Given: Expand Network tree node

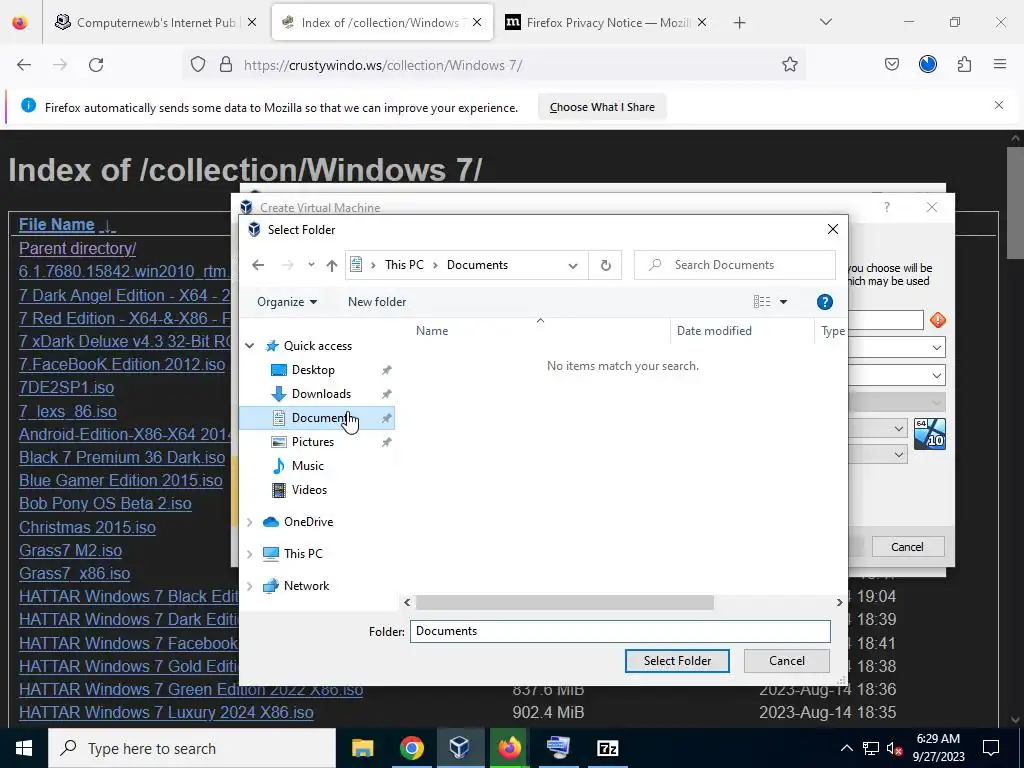Looking at the screenshot, I should [x=249, y=586].
